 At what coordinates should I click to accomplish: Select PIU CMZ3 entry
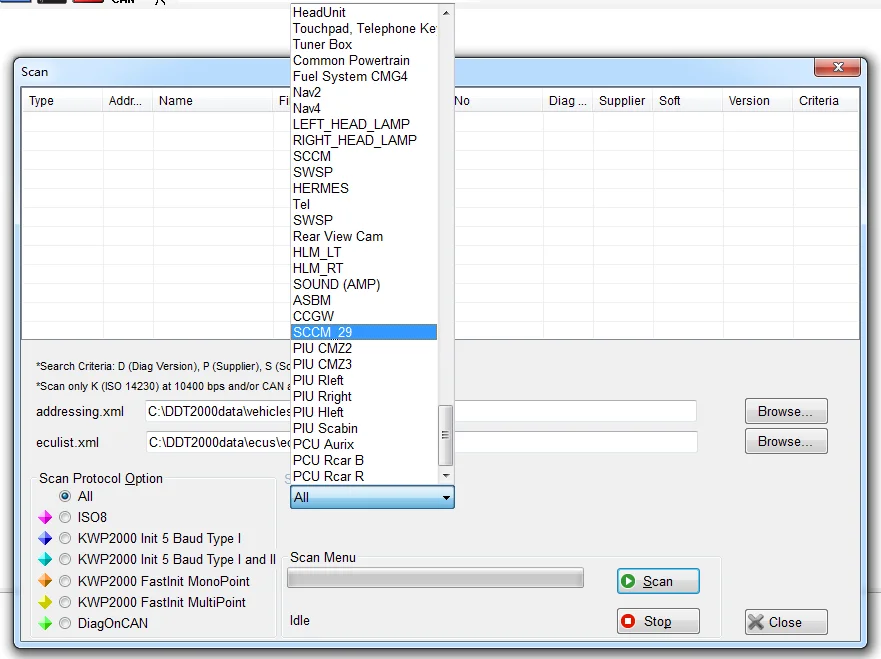(x=364, y=364)
